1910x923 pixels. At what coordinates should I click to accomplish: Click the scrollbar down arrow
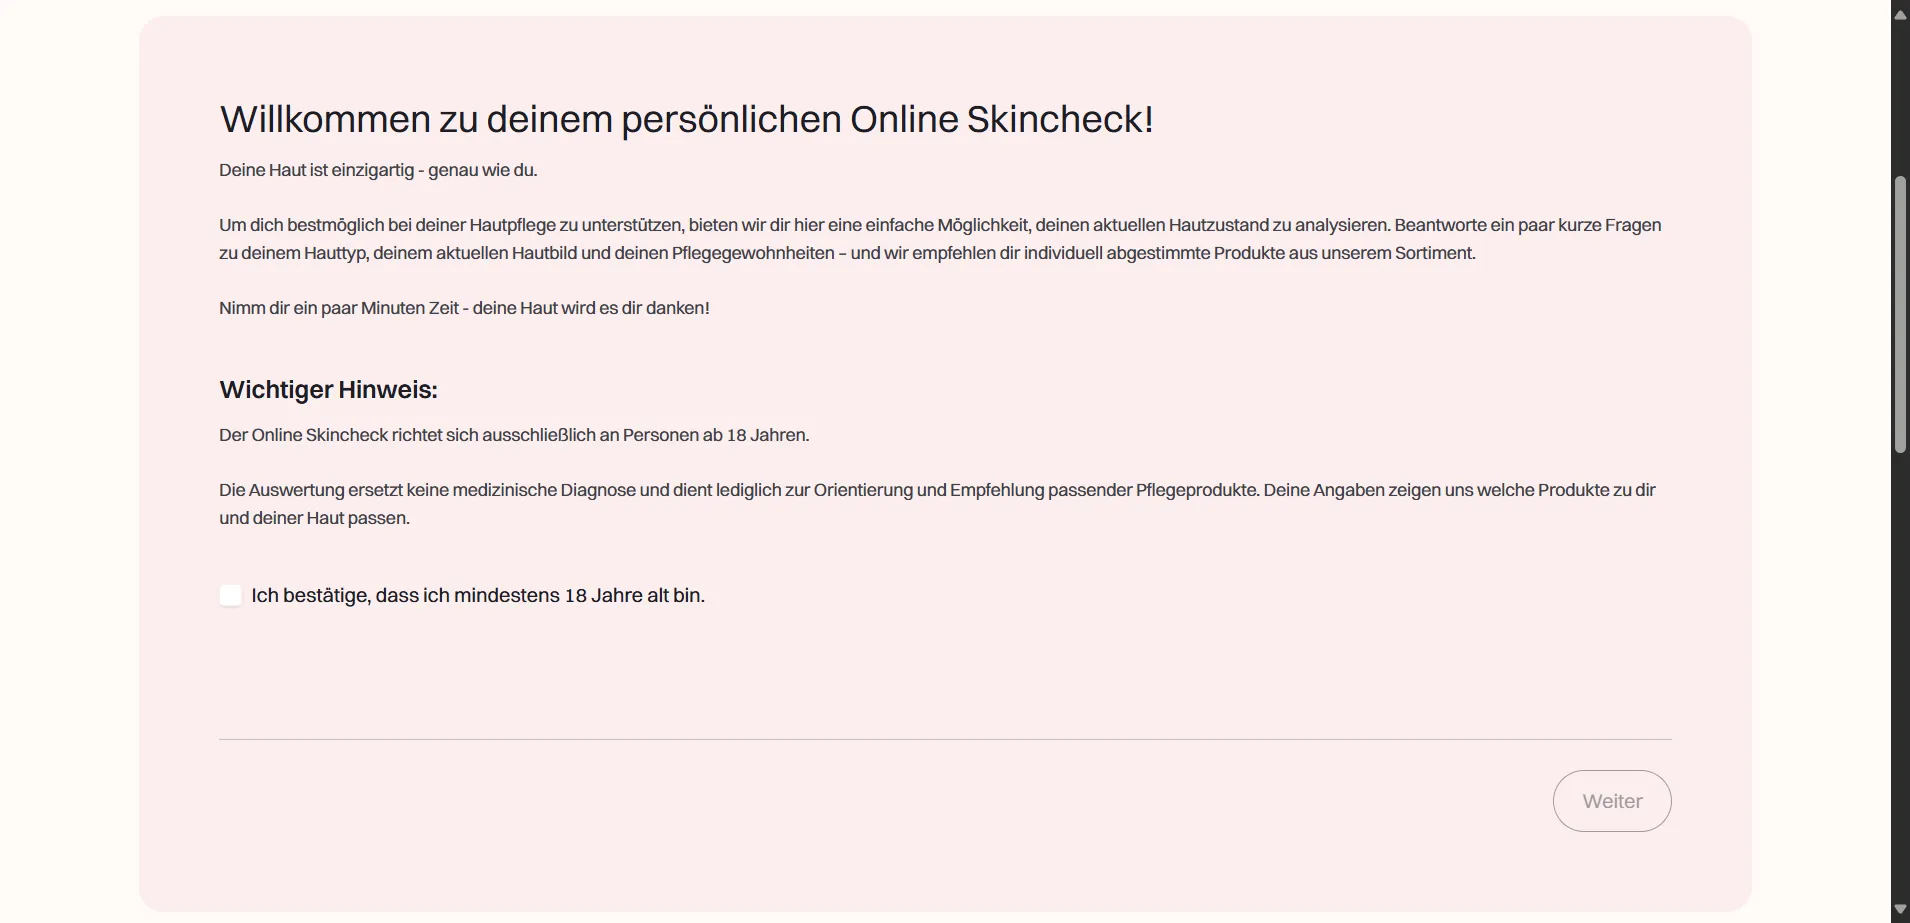point(1900,909)
